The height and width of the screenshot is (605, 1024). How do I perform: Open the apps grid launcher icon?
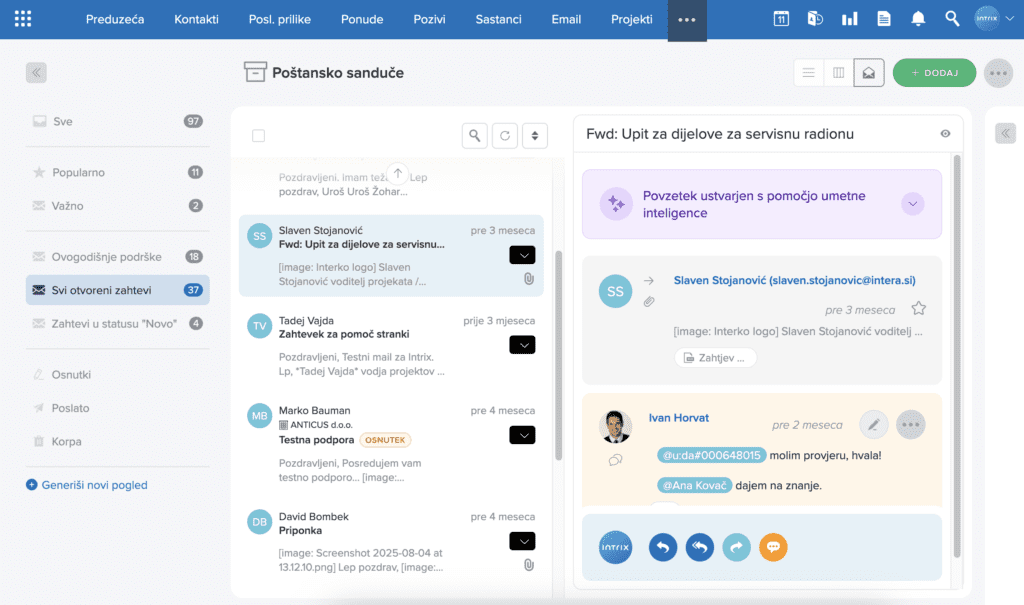click(23, 19)
